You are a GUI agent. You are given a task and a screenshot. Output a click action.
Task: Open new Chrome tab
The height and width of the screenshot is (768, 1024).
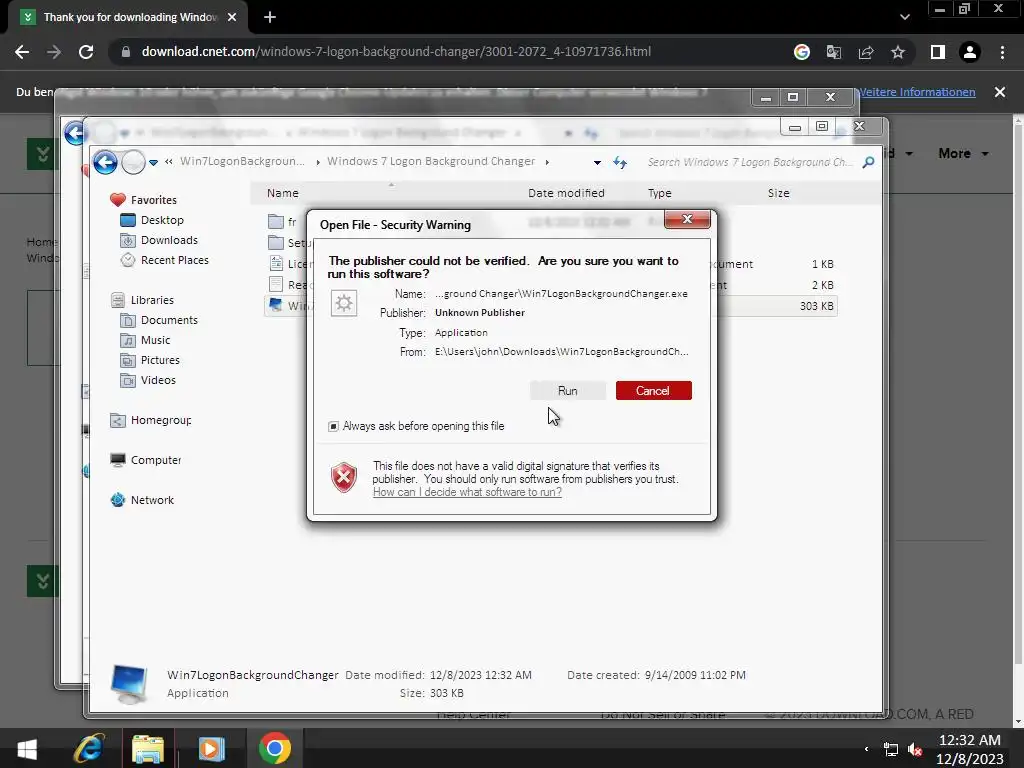point(270,18)
